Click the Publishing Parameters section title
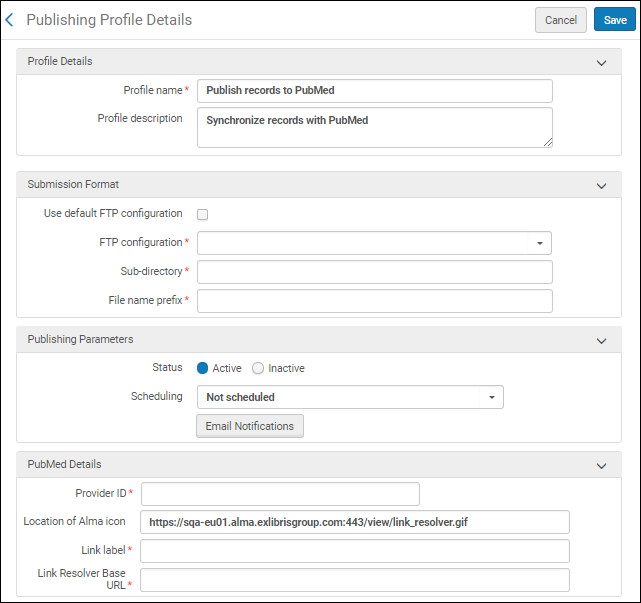 80,339
